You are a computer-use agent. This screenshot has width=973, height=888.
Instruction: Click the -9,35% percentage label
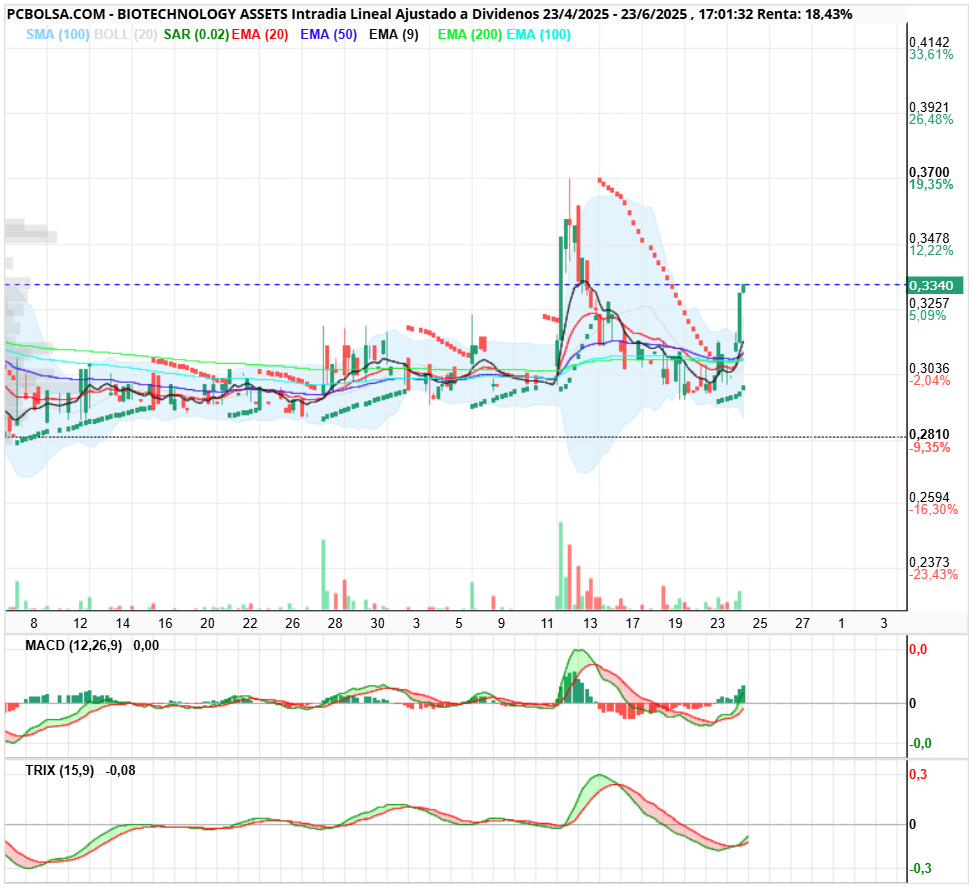pyautogui.click(x=930, y=447)
